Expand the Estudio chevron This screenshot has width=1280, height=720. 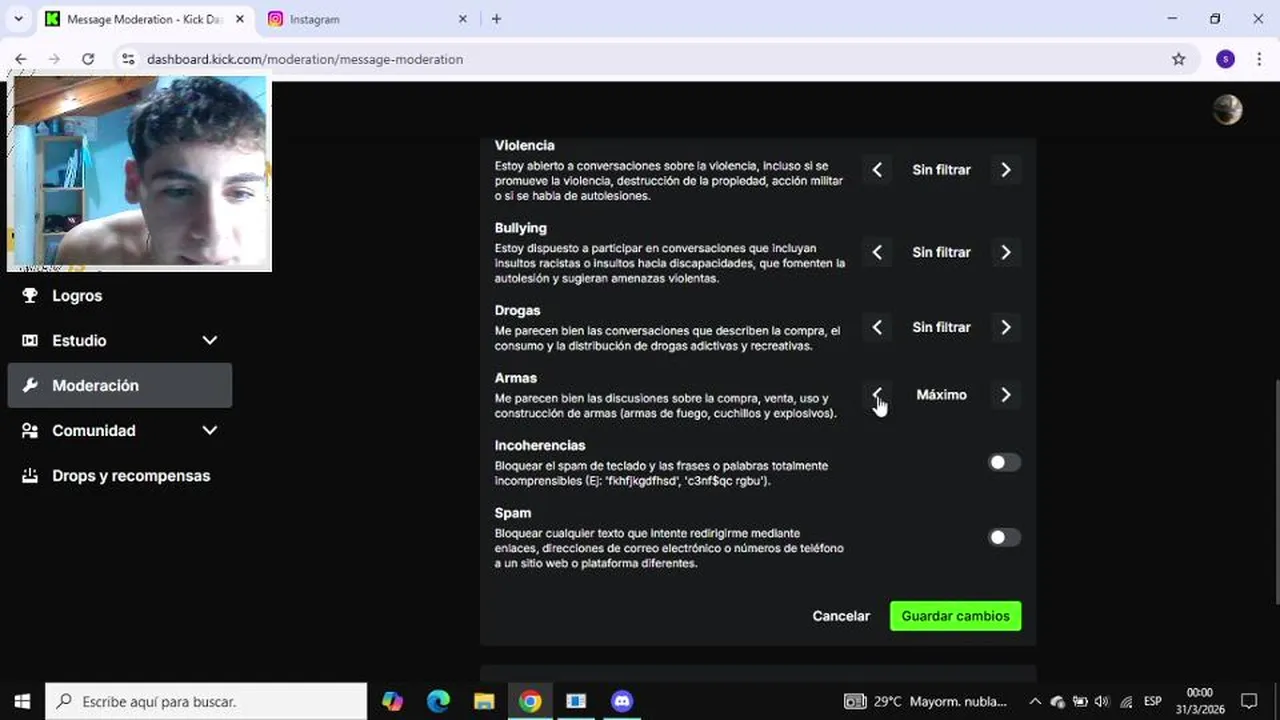[210, 341]
